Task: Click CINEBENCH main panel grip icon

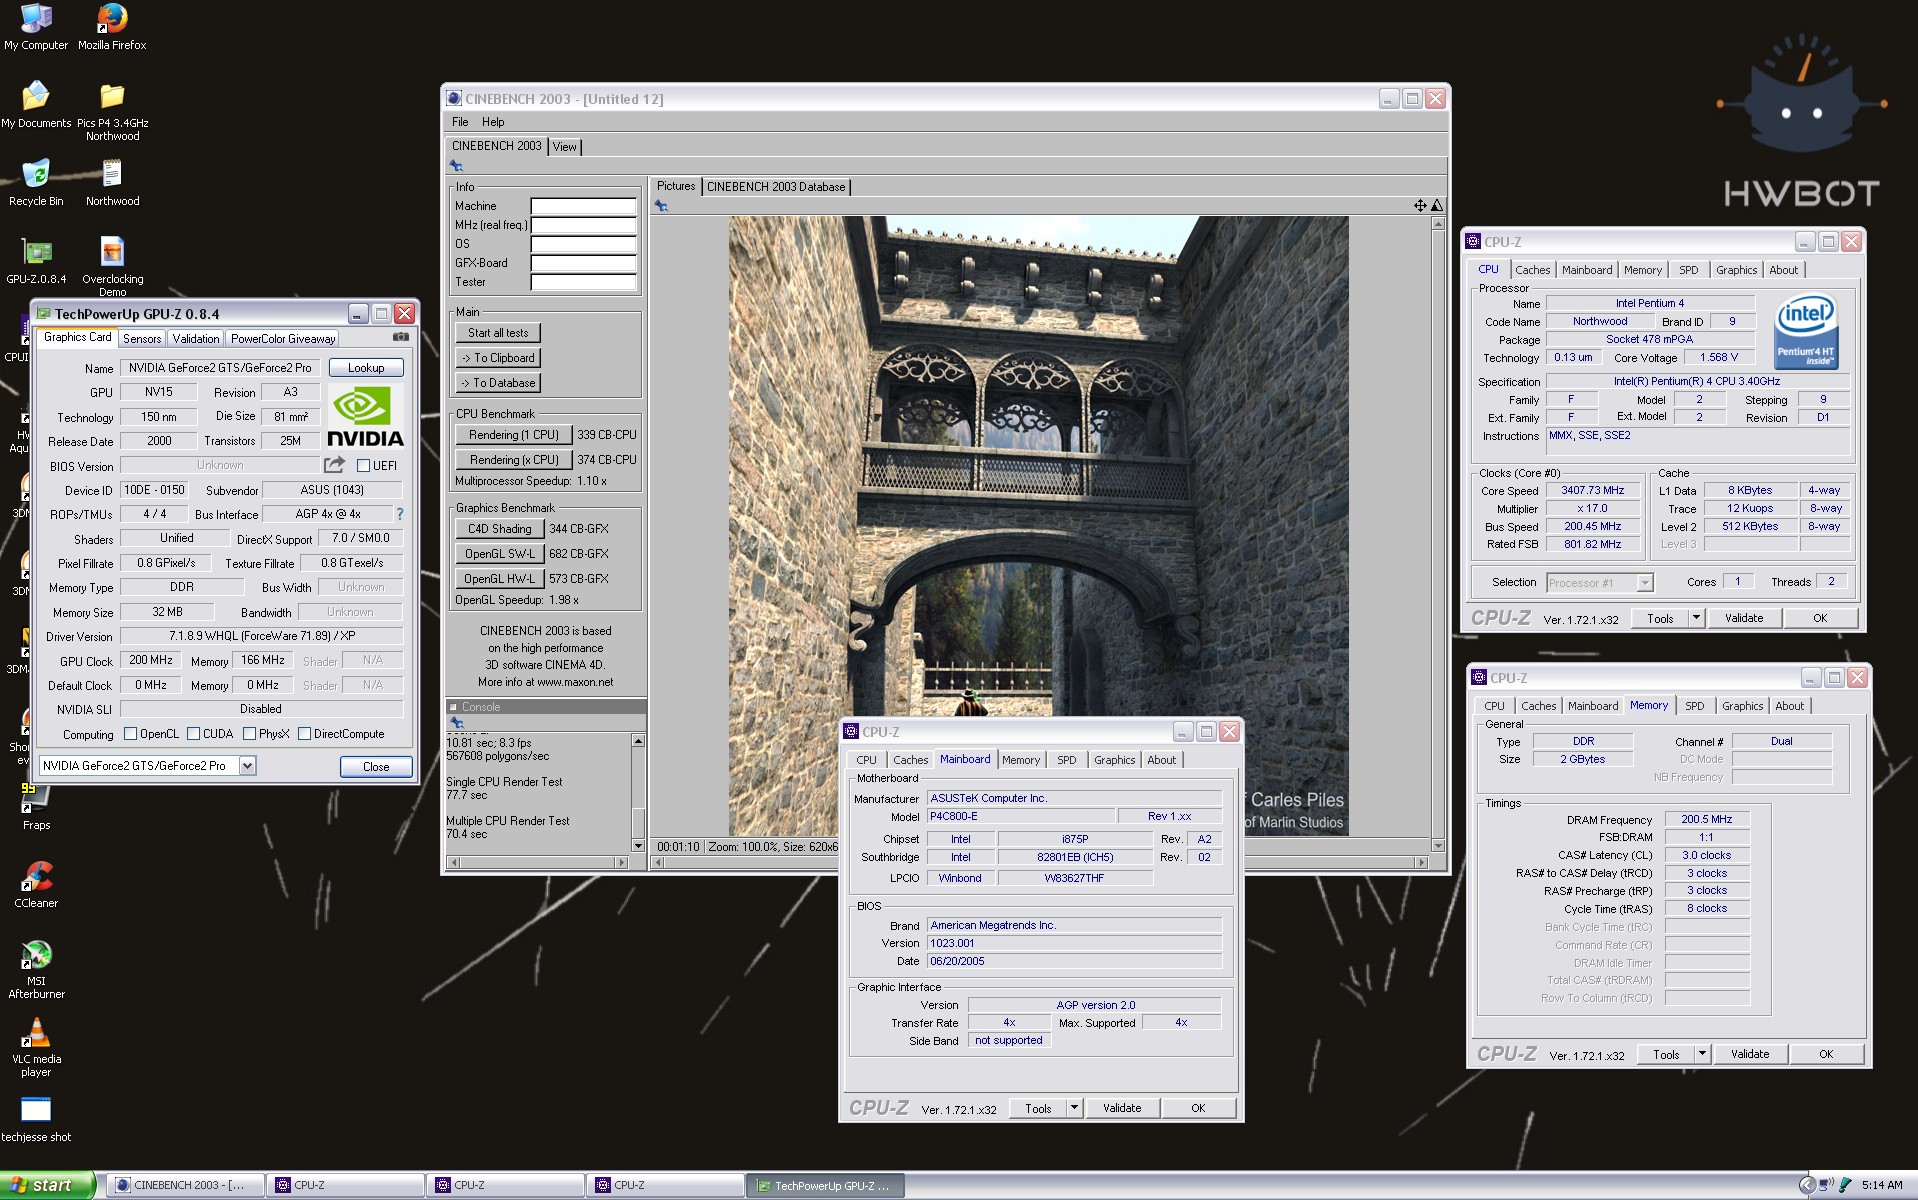Action: [456, 166]
